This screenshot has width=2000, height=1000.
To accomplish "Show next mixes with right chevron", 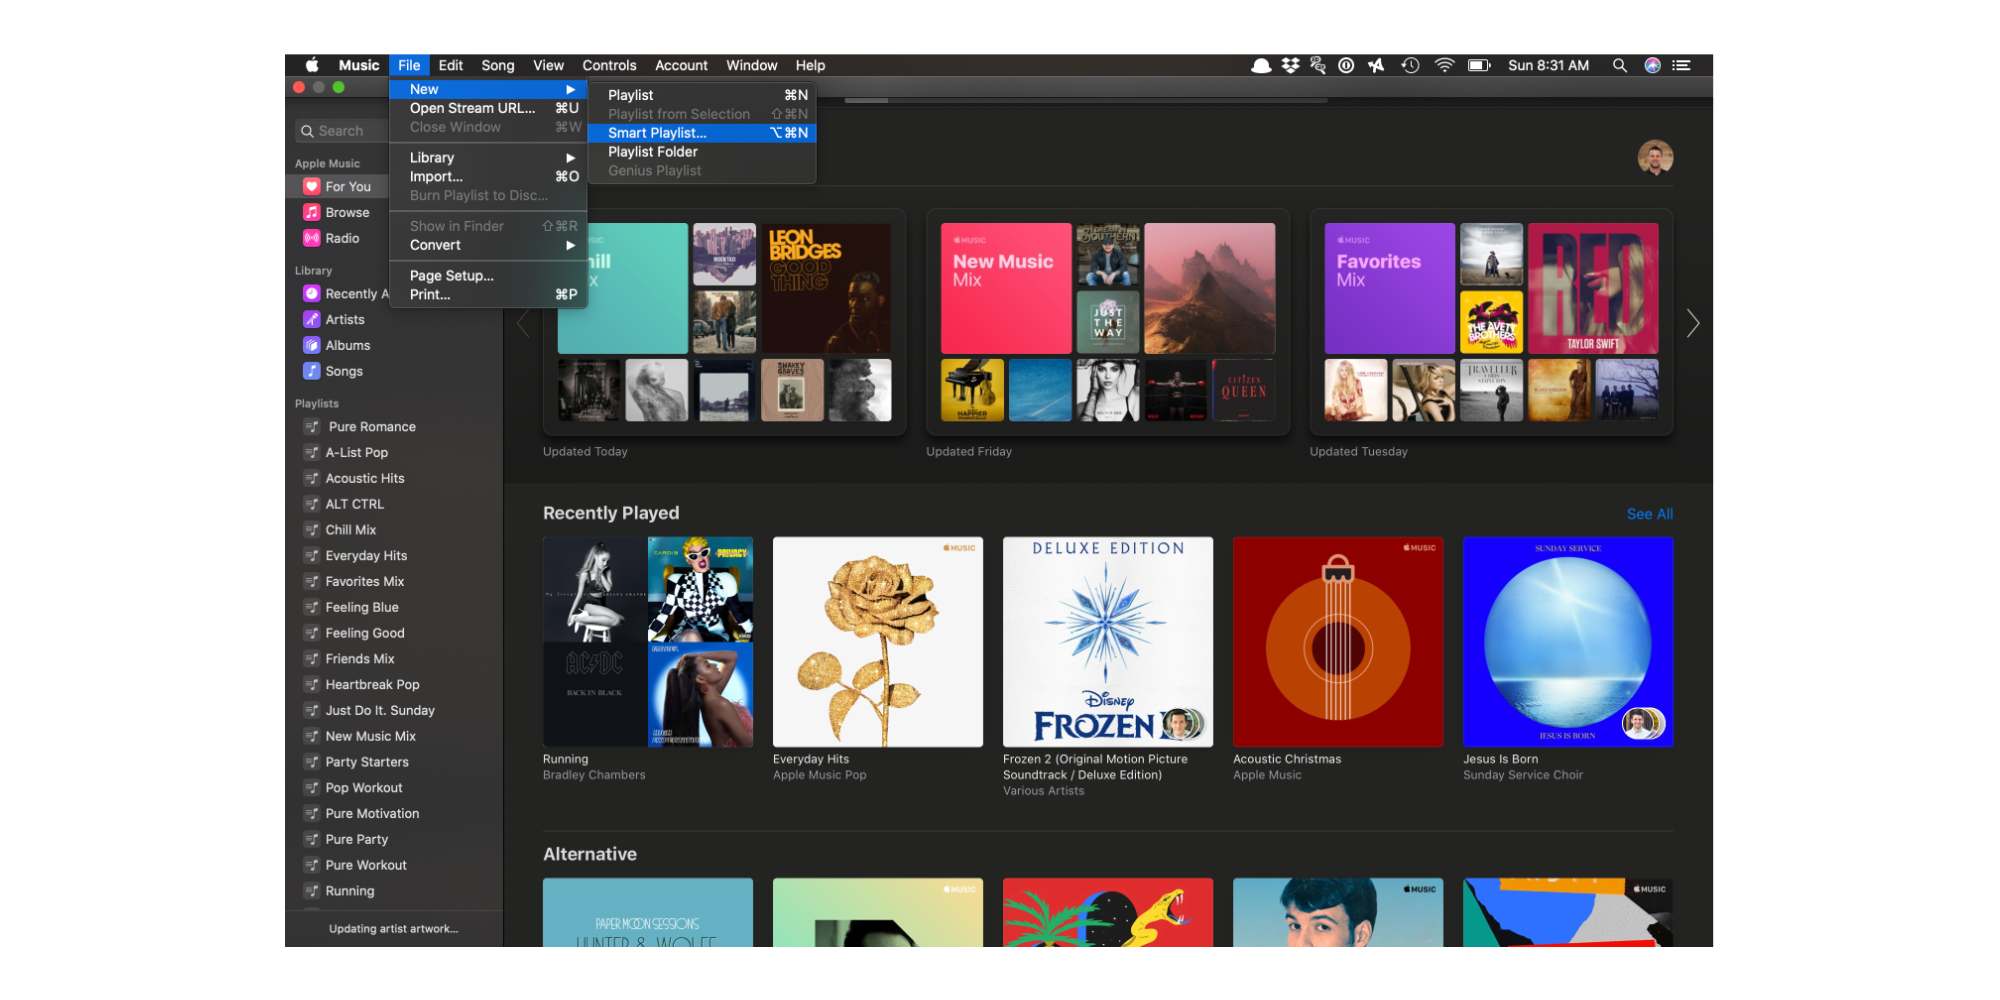I will click(x=1692, y=323).
